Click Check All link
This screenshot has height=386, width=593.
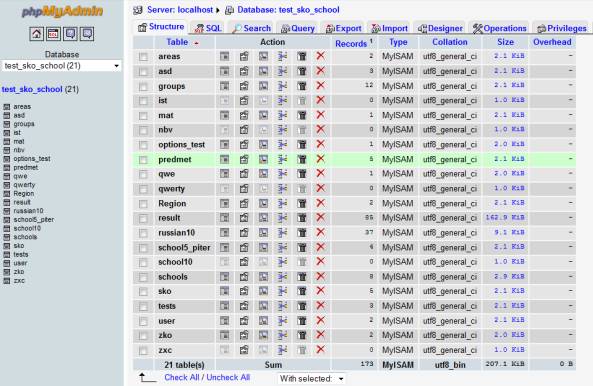pos(182,377)
